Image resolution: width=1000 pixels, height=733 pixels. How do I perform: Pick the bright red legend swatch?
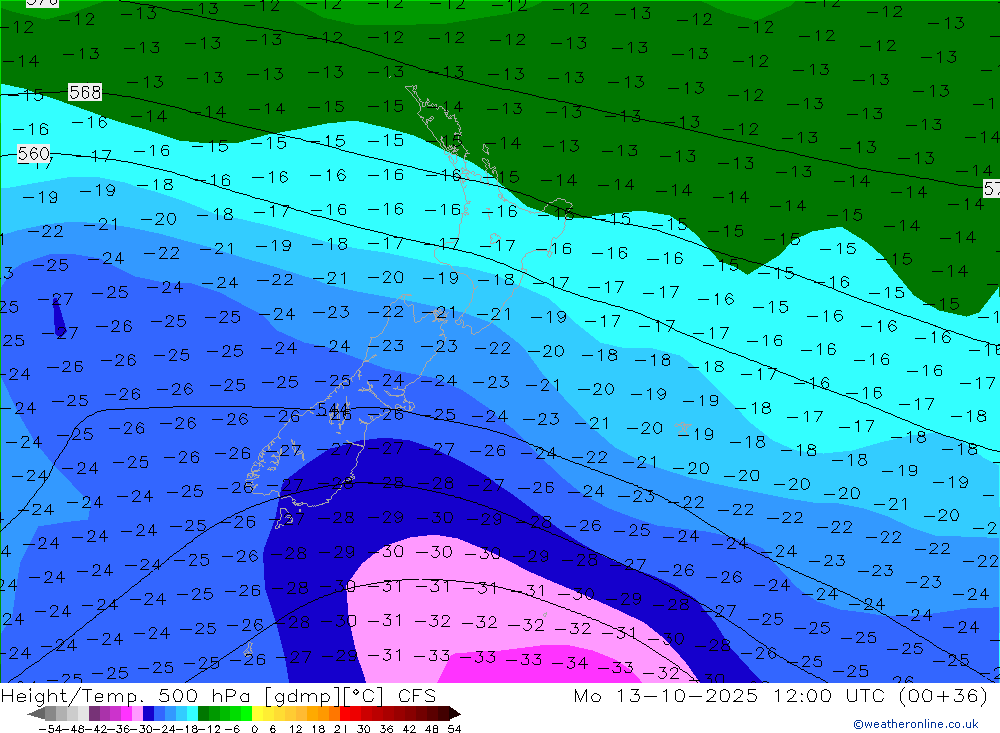tap(345, 714)
